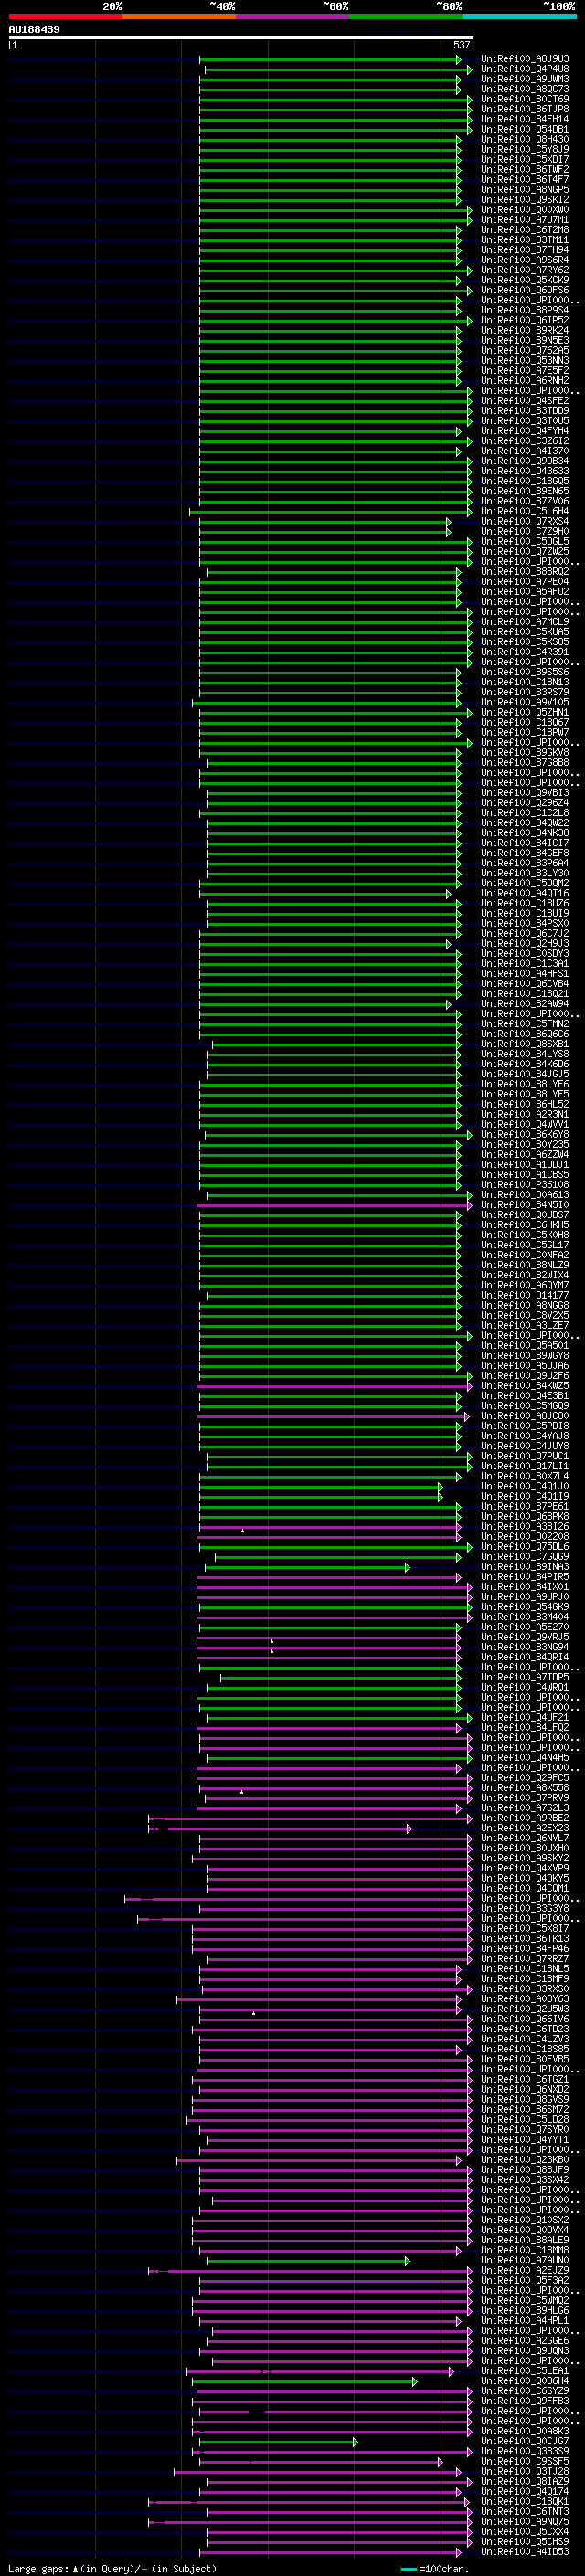Select the UniRef100_B4IX01 label
The height and width of the screenshot is (2576, 585).
tap(525, 1587)
